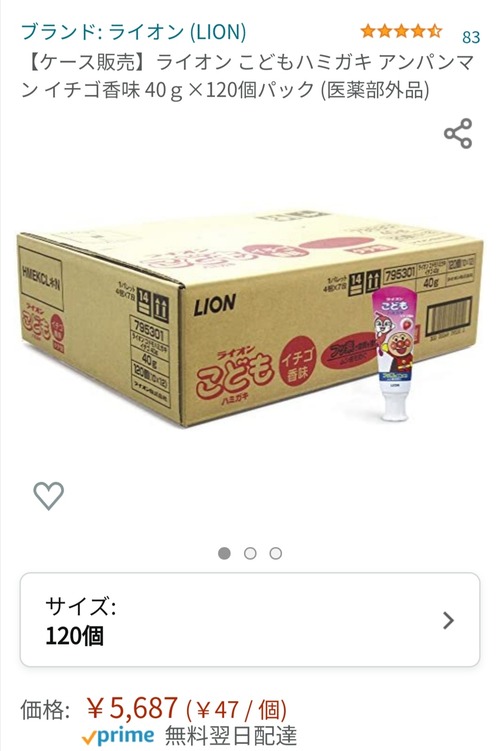Screen dimensions: 500x751
Task: Click the (￥47 / 個) unit price
Action: [236, 710]
